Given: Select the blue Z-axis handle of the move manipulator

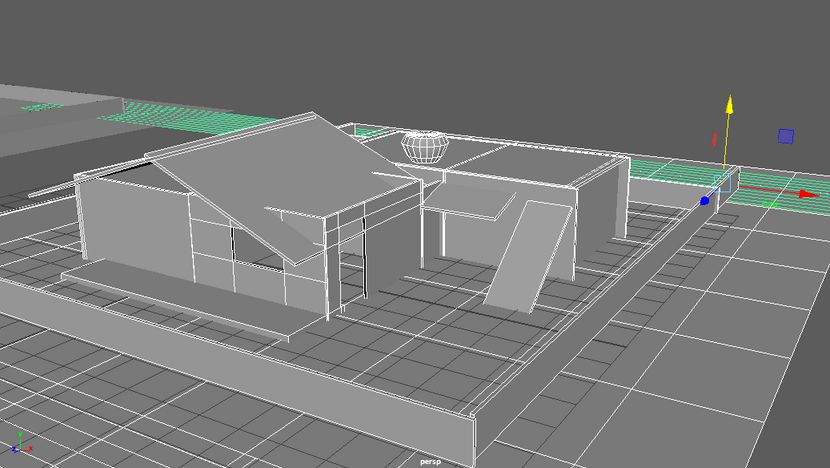Looking at the screenshot, I should point(705,201).
